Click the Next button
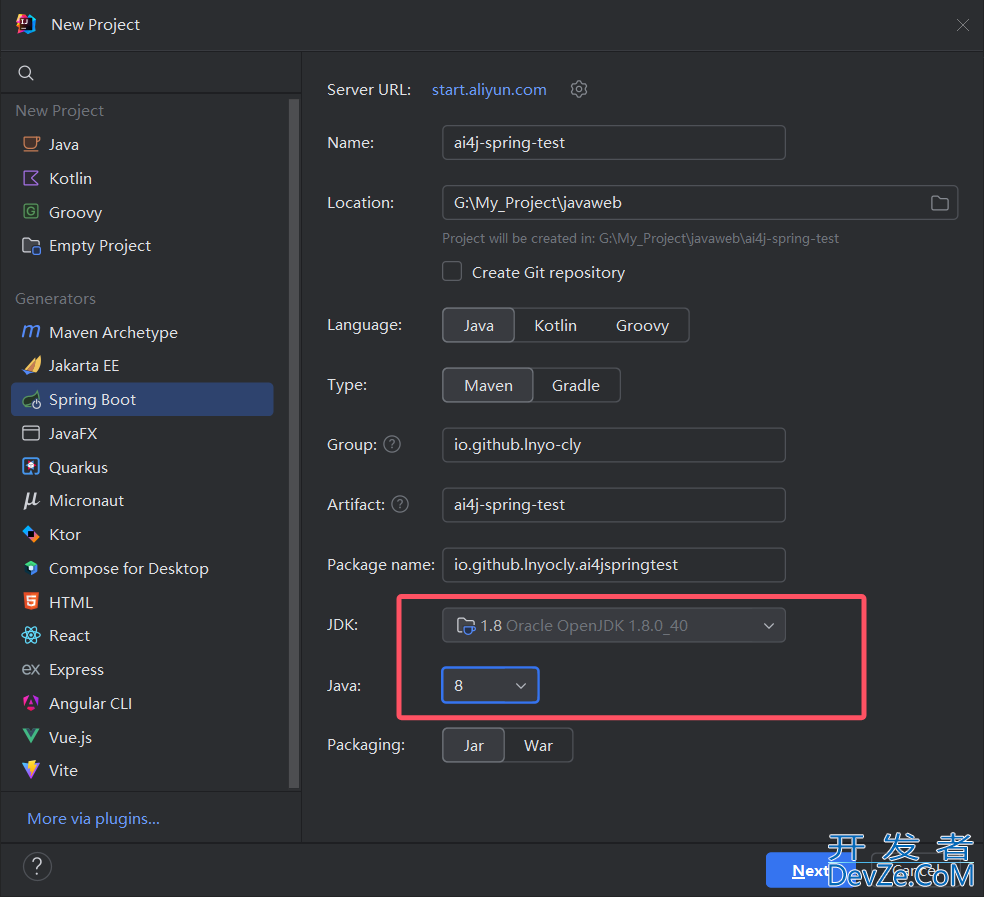The image size is (984, 897). [810, 870]
